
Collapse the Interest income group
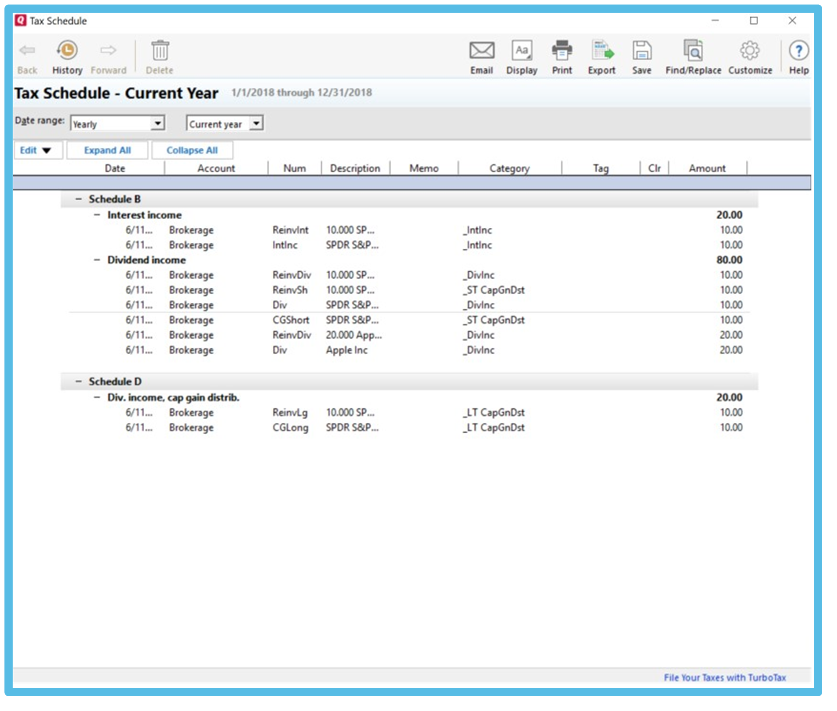click(x=97, y=215)
